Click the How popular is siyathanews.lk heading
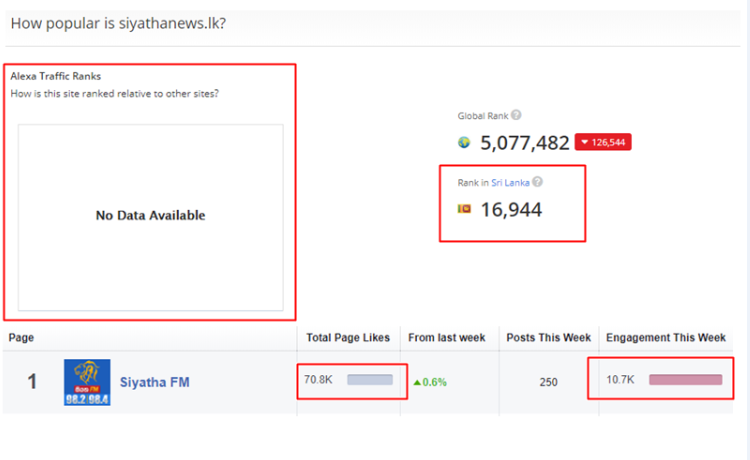 click(118, 23)
